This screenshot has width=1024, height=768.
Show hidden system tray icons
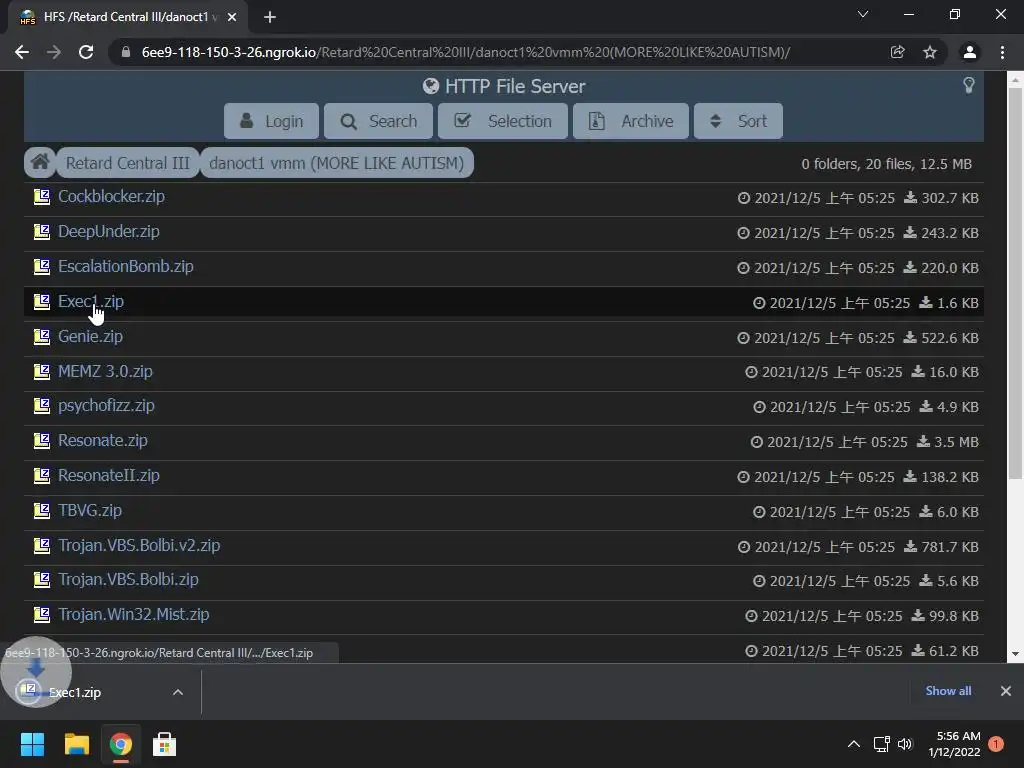854,744
